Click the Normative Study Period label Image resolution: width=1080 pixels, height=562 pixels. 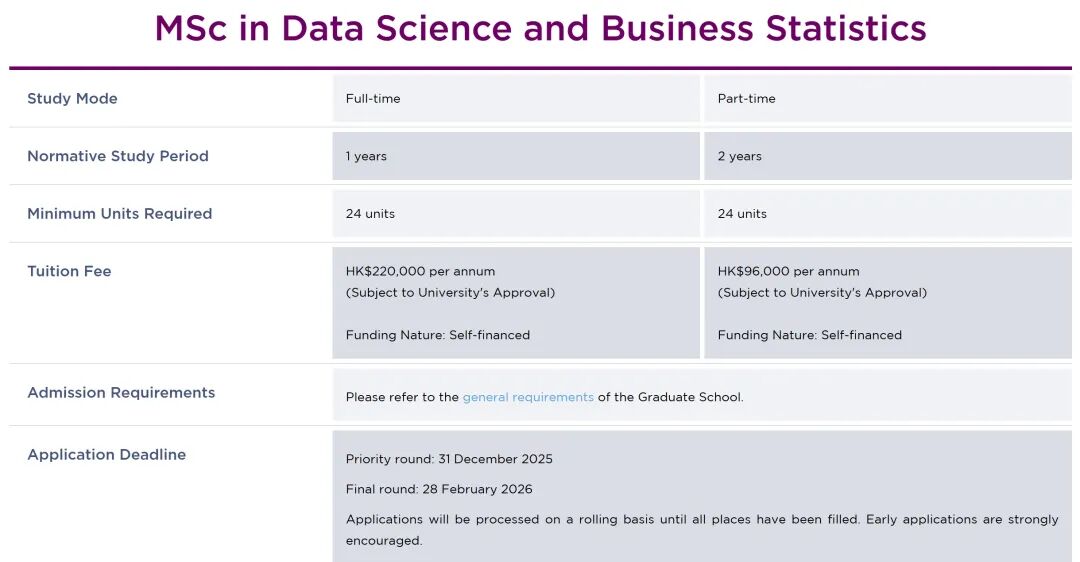click(x=118, y=156)
